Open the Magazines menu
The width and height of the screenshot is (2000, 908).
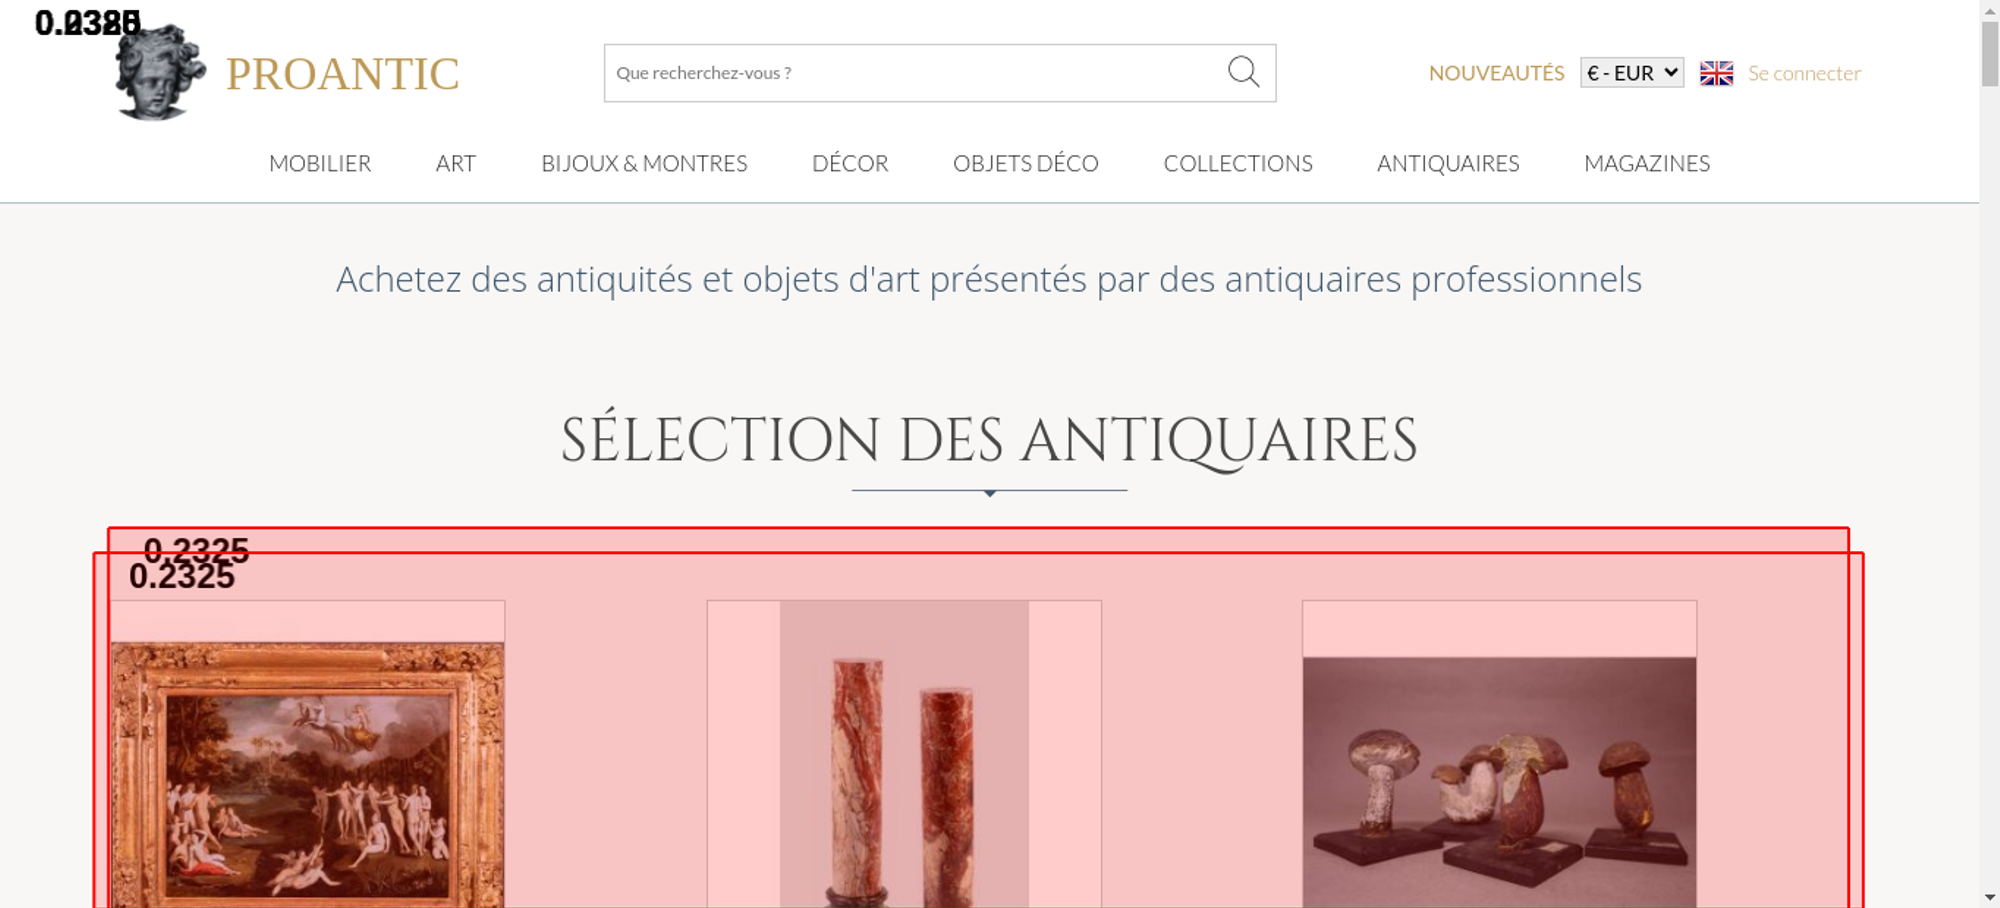(1647, 164)
